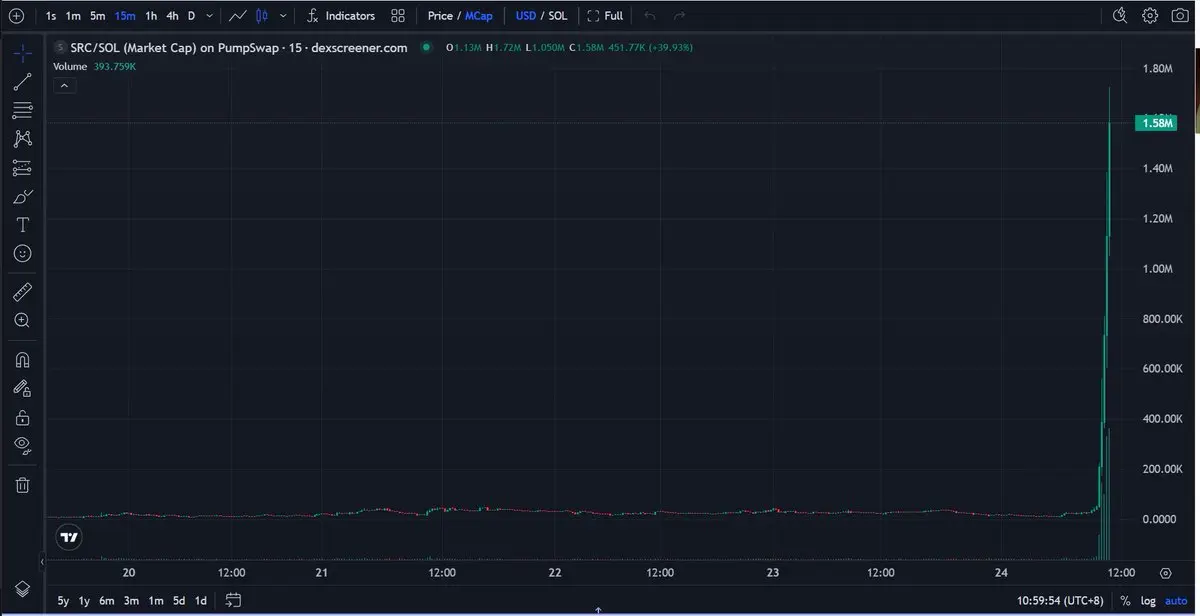1200x616 pixels.
Task: Activate the zoom in tool
Action: pyautogui.click(x=22, y=321)
